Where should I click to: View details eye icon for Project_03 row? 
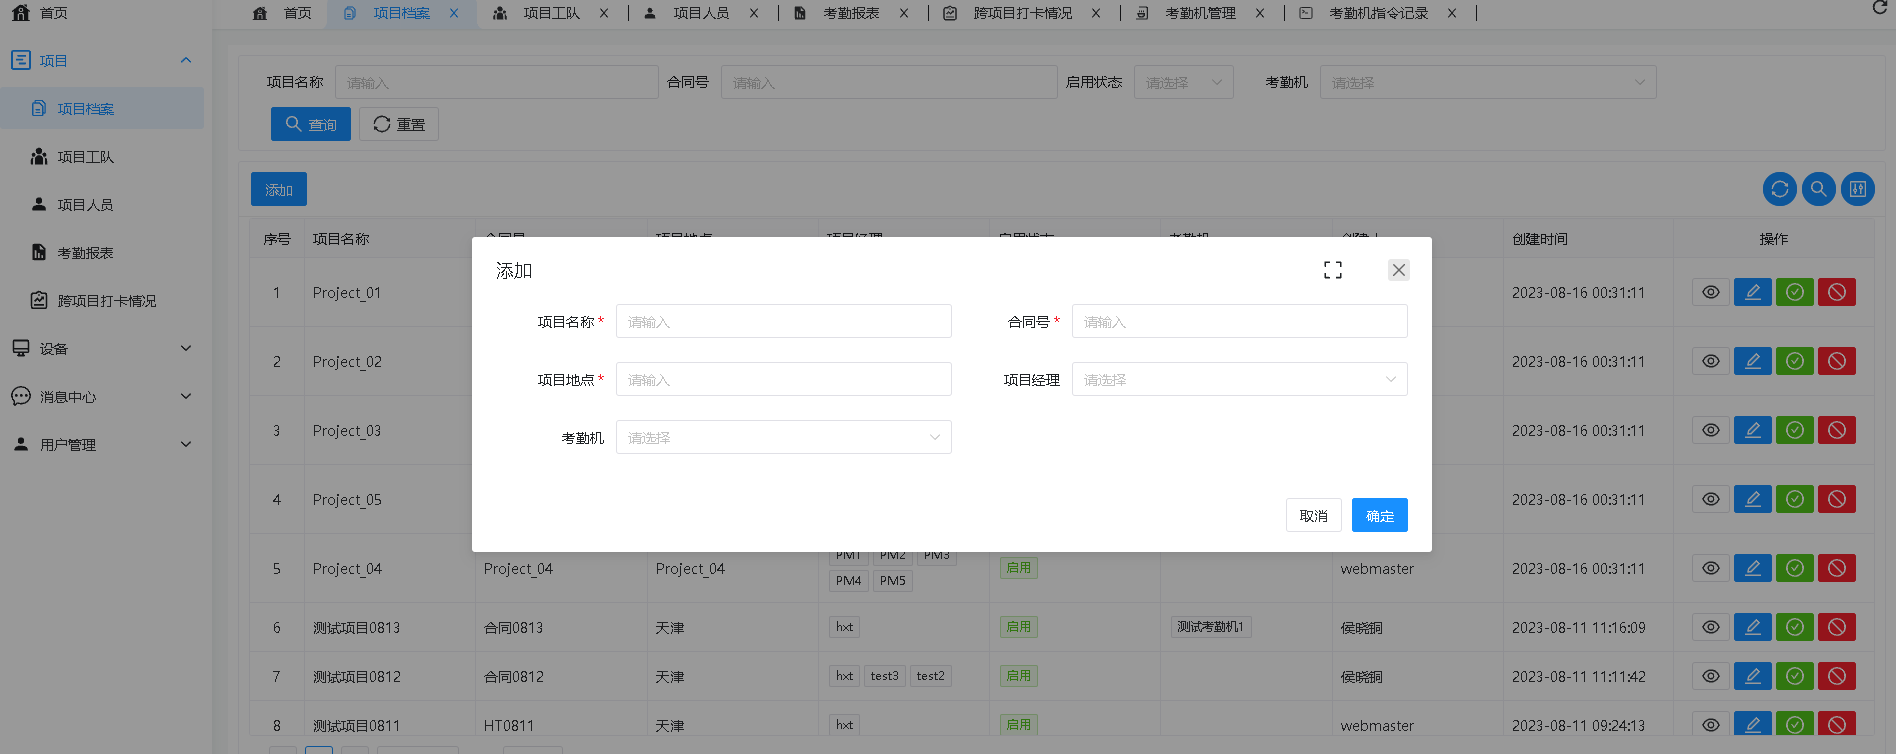(1711, 430)
